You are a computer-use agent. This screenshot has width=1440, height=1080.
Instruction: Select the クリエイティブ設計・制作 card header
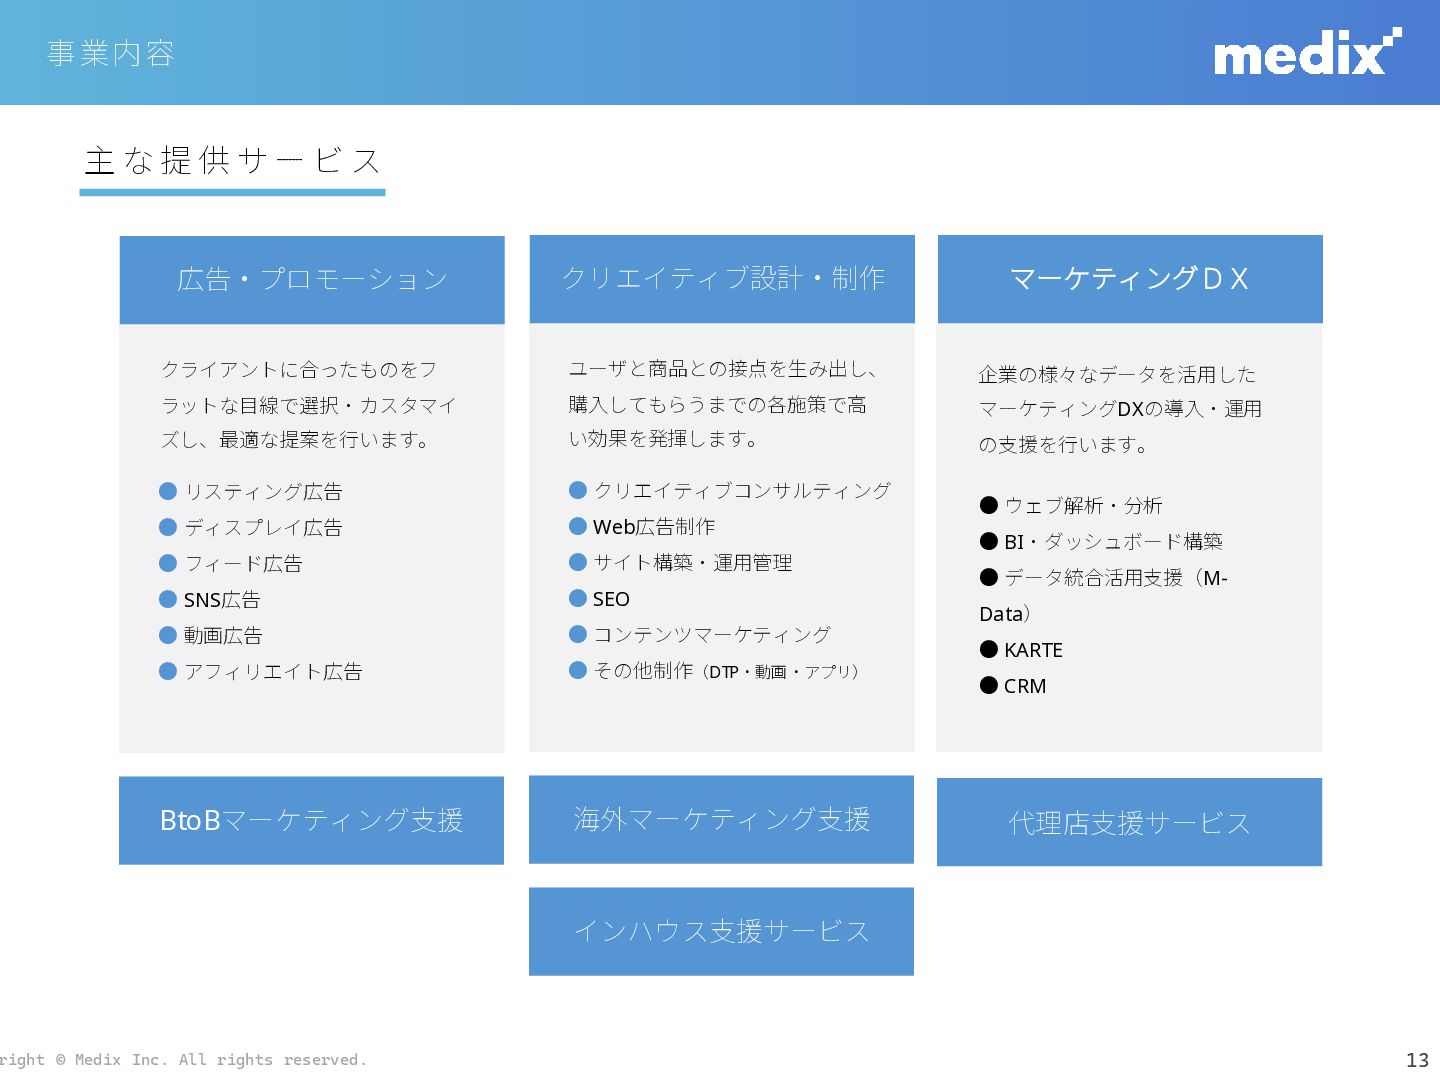[x=722, y=279]
